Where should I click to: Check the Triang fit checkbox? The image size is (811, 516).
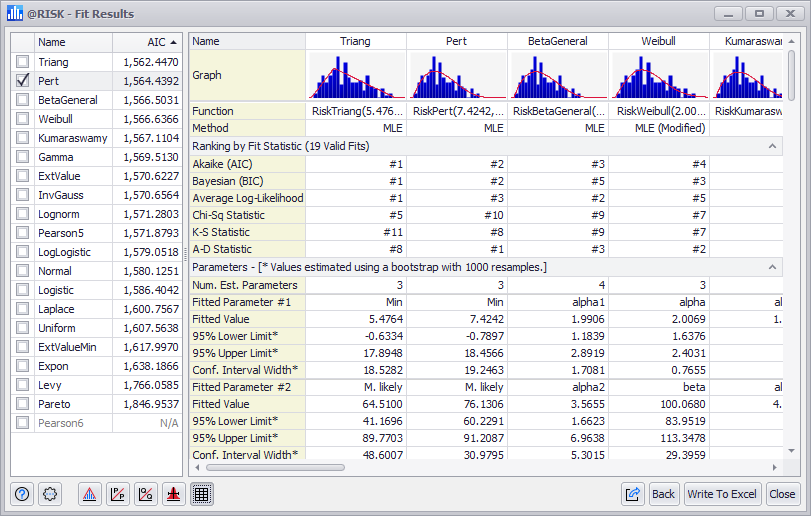point(22,62)
